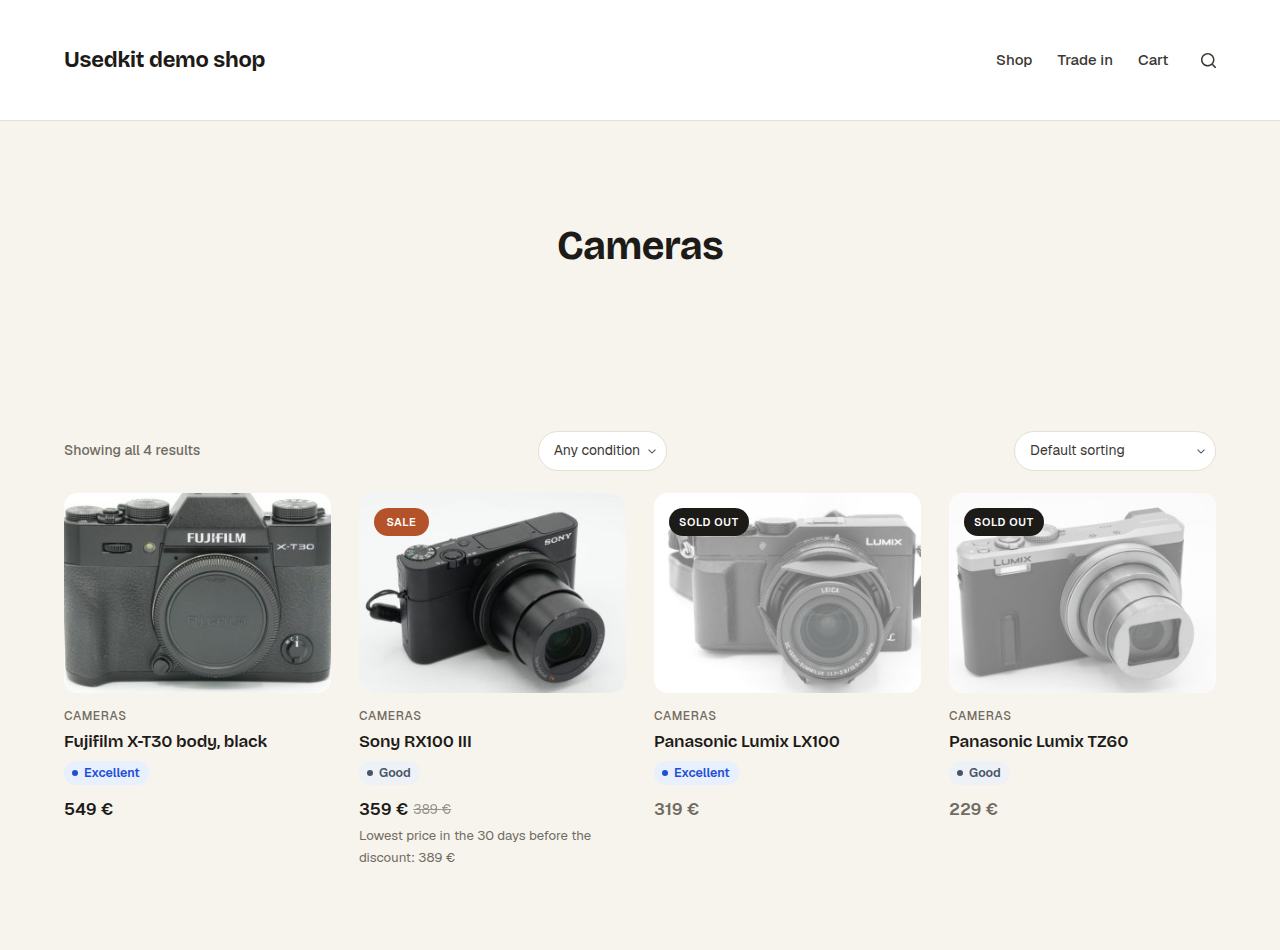Open the Cart page
The height and width of the screenshot is (950, 1280).
pyautogui.click(x=1153, y=60)
